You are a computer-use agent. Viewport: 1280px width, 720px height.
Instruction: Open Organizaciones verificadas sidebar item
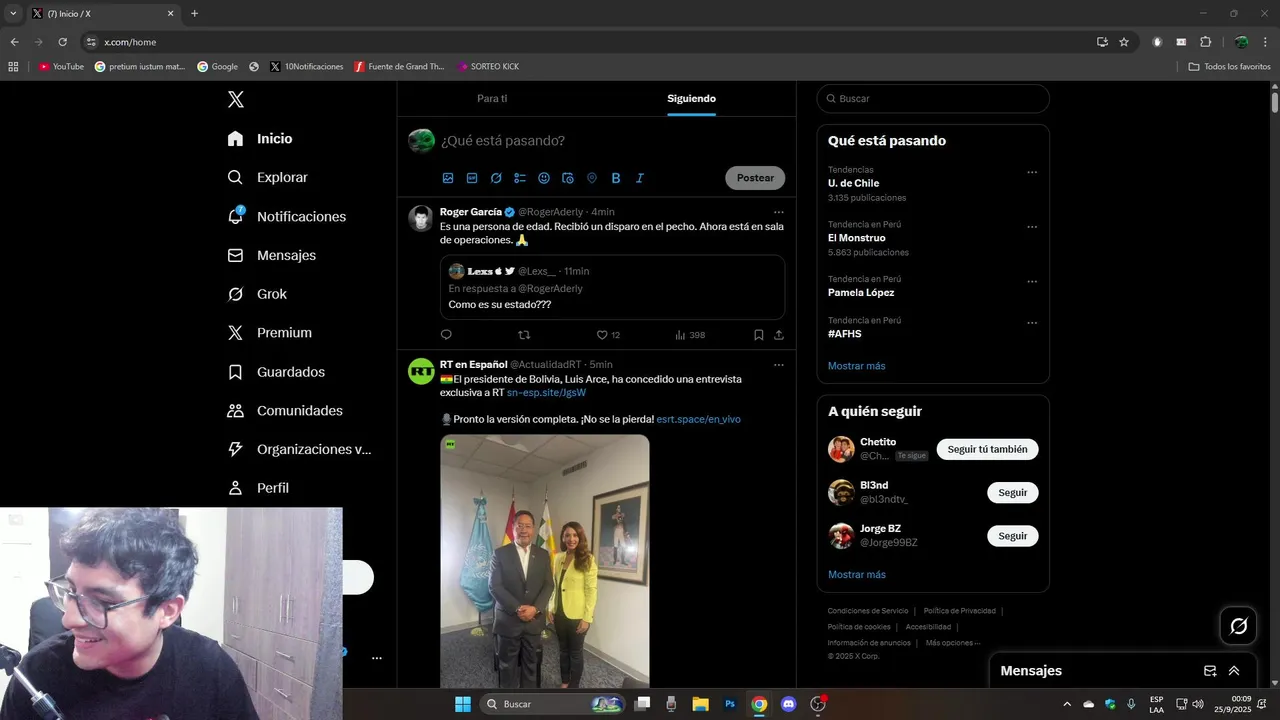click(x=300, y=449)
